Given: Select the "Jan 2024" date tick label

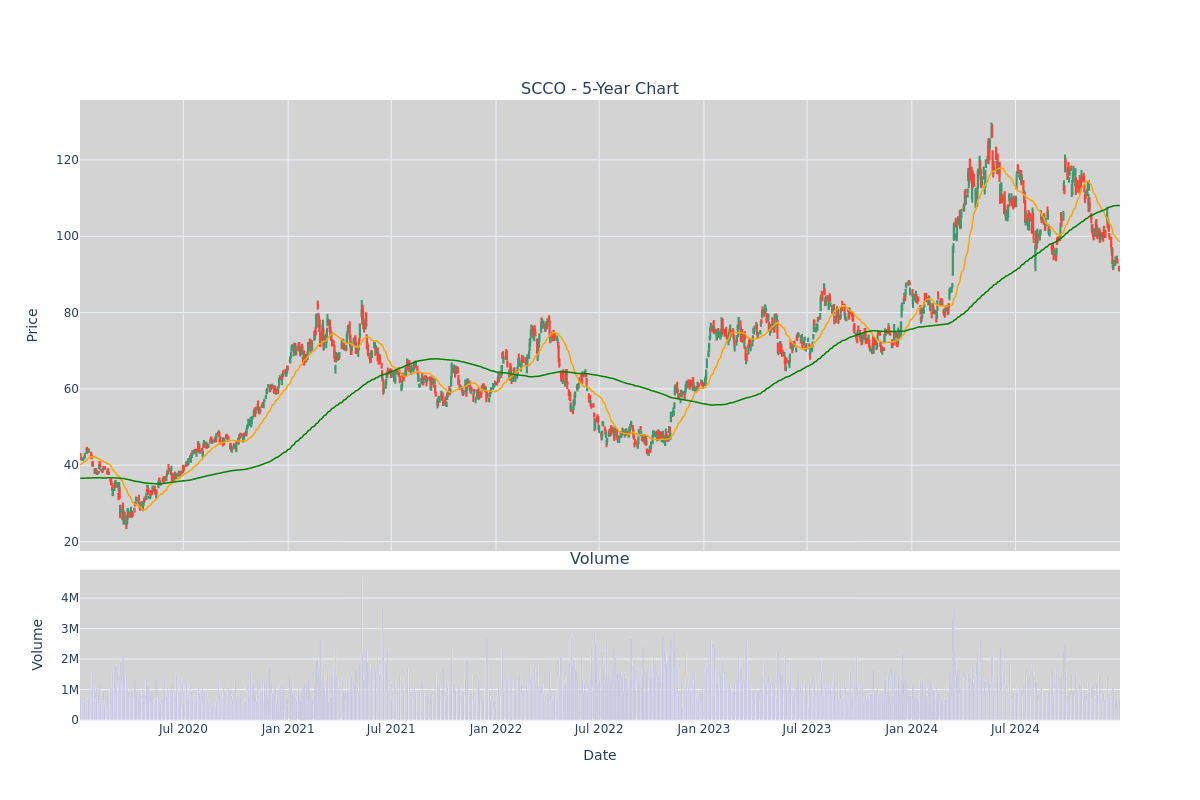Looking at the screenshot, I should click(x=911, y=729).
